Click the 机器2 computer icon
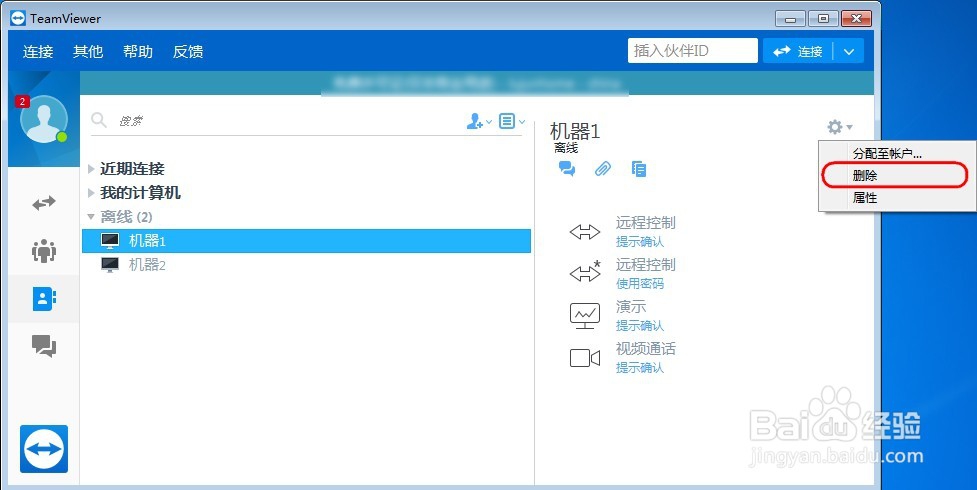 point(110,265)
